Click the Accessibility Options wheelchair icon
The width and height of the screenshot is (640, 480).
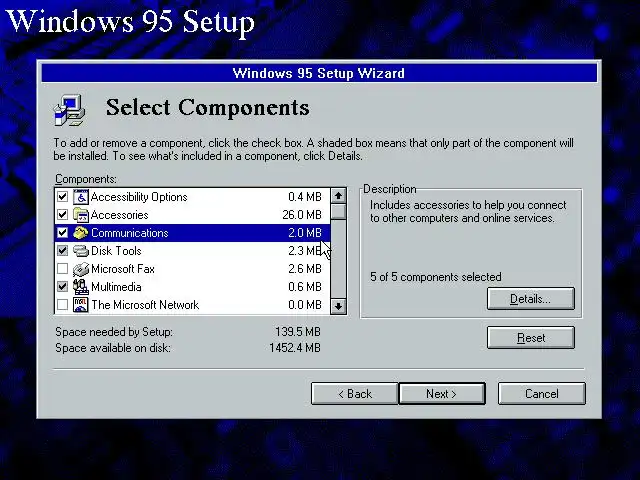(81, 197)
